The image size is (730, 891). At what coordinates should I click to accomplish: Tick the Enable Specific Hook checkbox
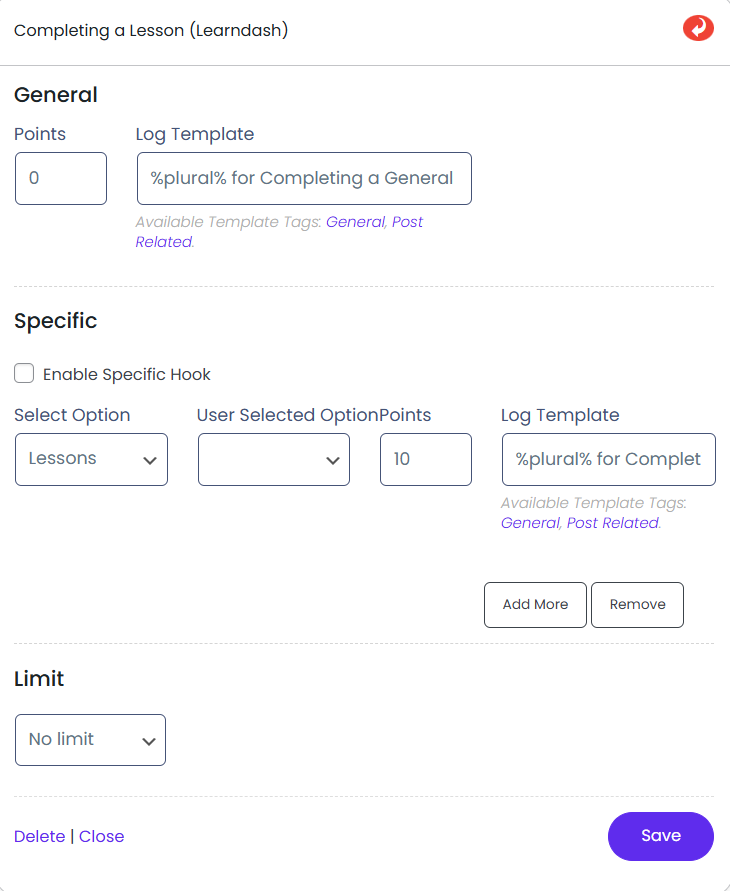coord(24,374)
